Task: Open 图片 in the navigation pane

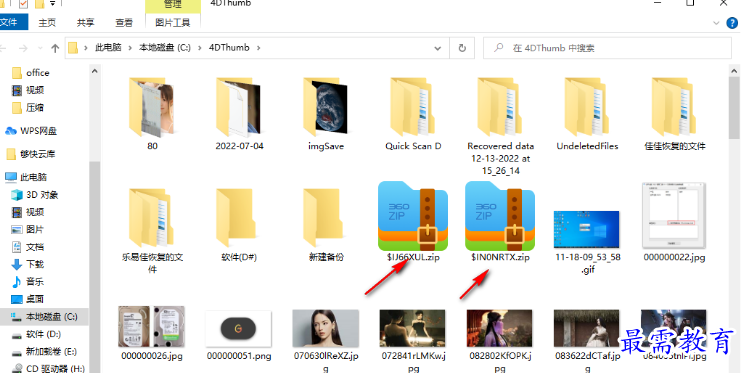Action: tap(28, 229)
